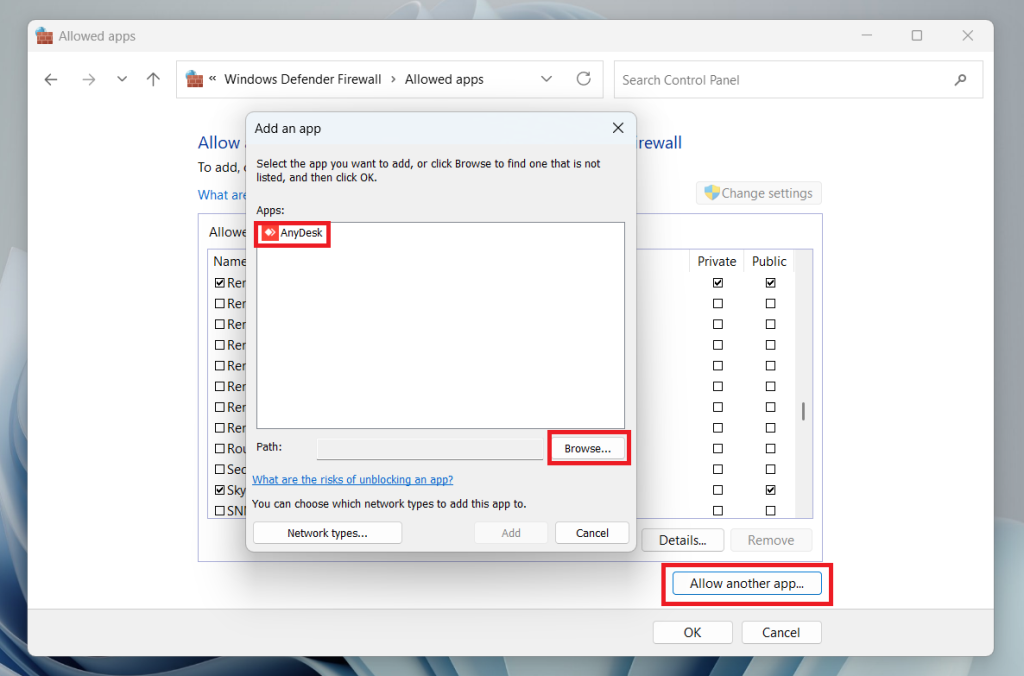The height and width of the screenshot is (676, 1024).
Task: Click the refresh icon in address bar
Action: 583,79
